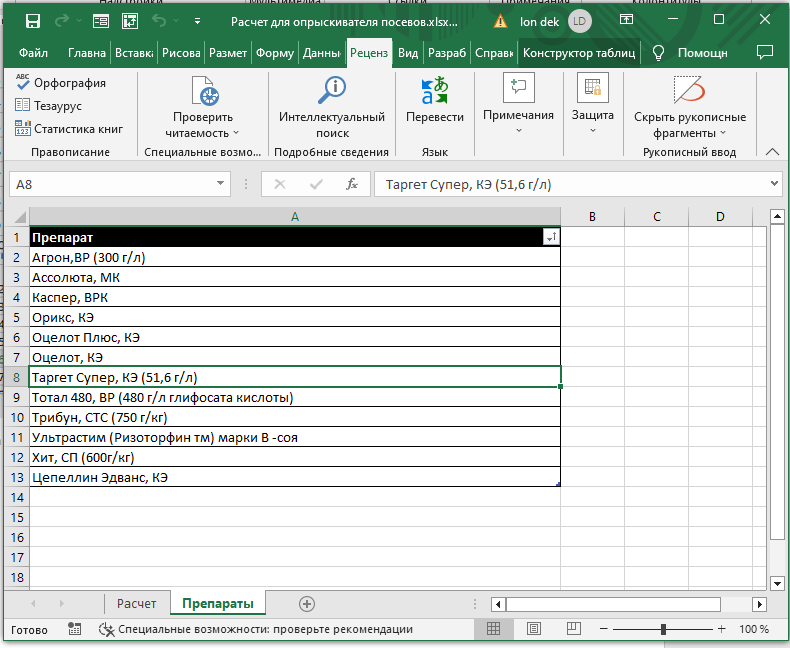Click the 100 % zoom level
The width and height of the screenshot is (790, 648).
754,629
